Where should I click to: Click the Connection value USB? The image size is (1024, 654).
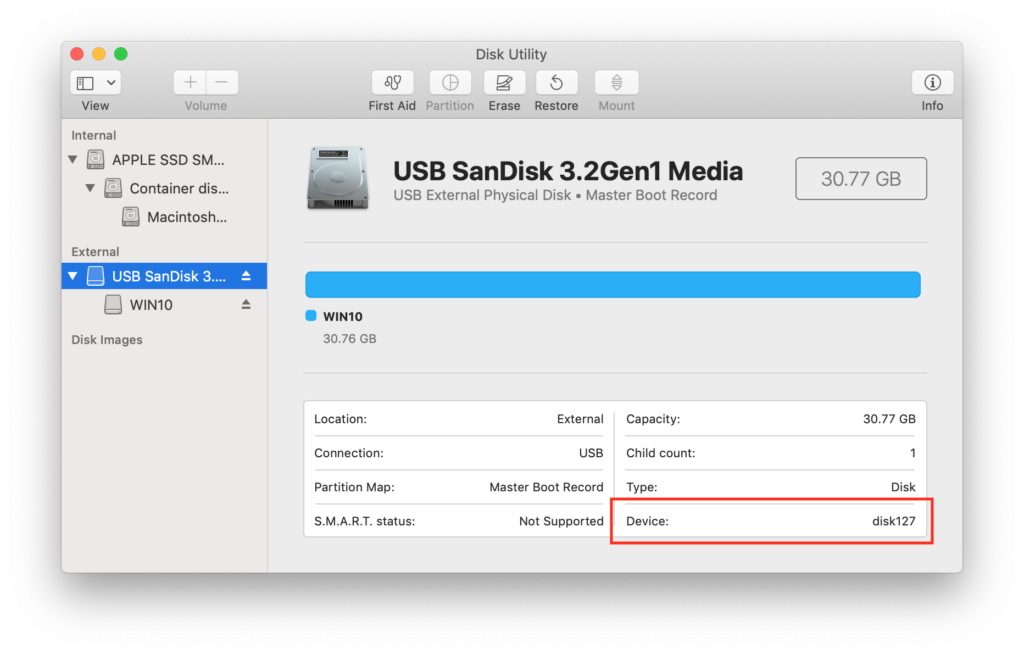pos(591,453)
